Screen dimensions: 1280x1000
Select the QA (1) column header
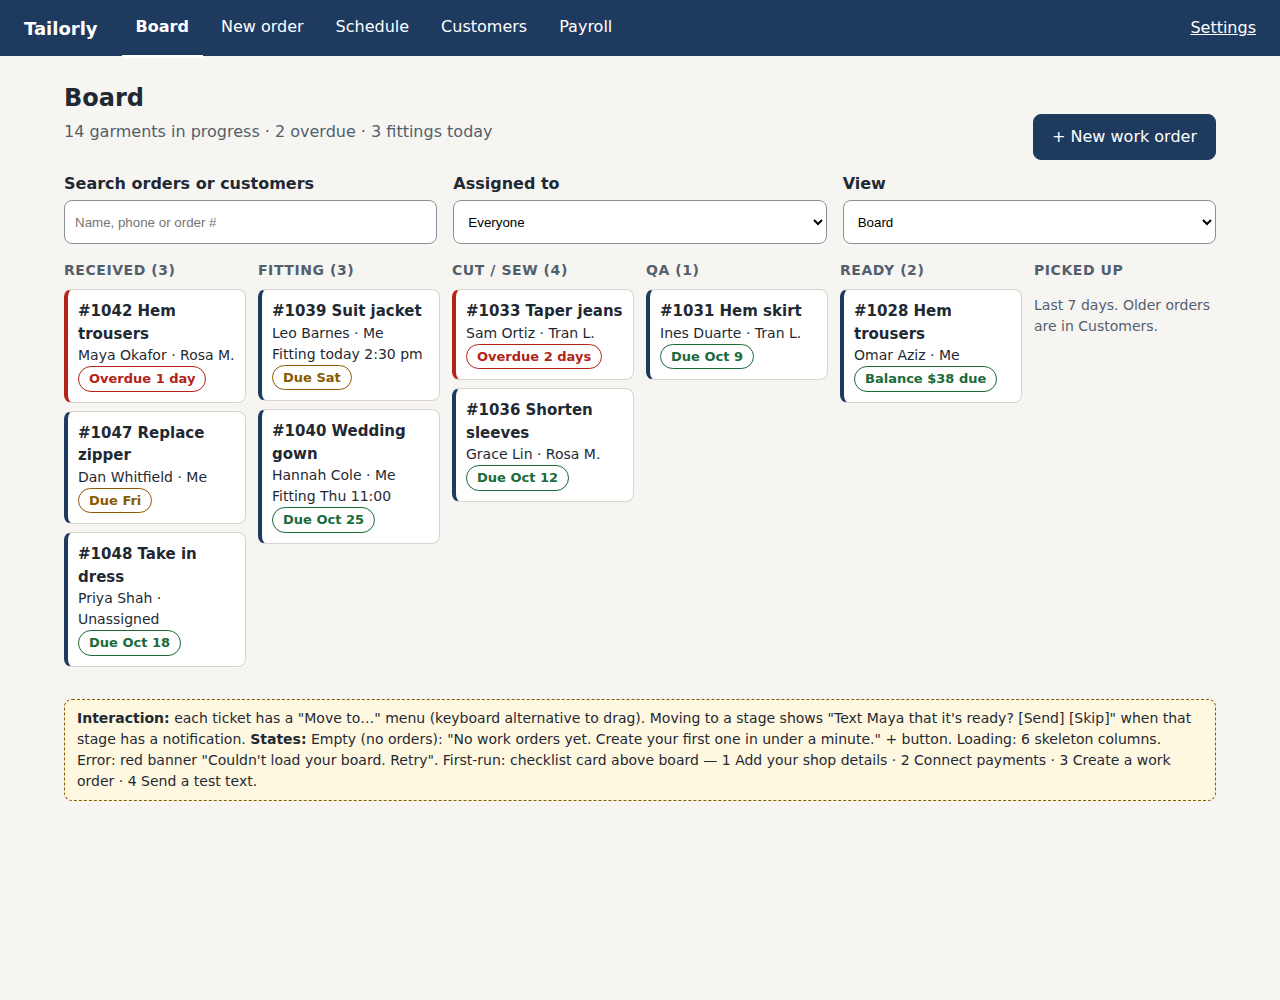tap(672, 270)
